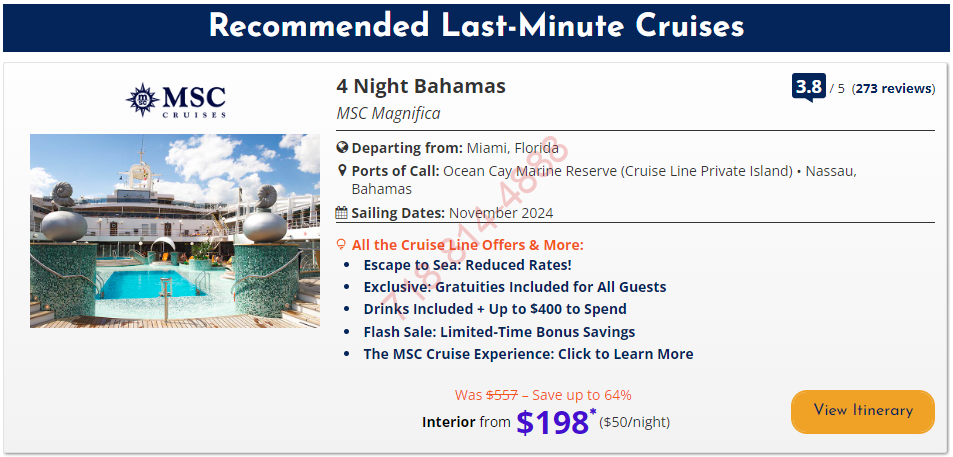Image resolution: width=953 pixels, height=457 pixels.
Task: Click the globe icon beside Departing from
Action: 342,148
